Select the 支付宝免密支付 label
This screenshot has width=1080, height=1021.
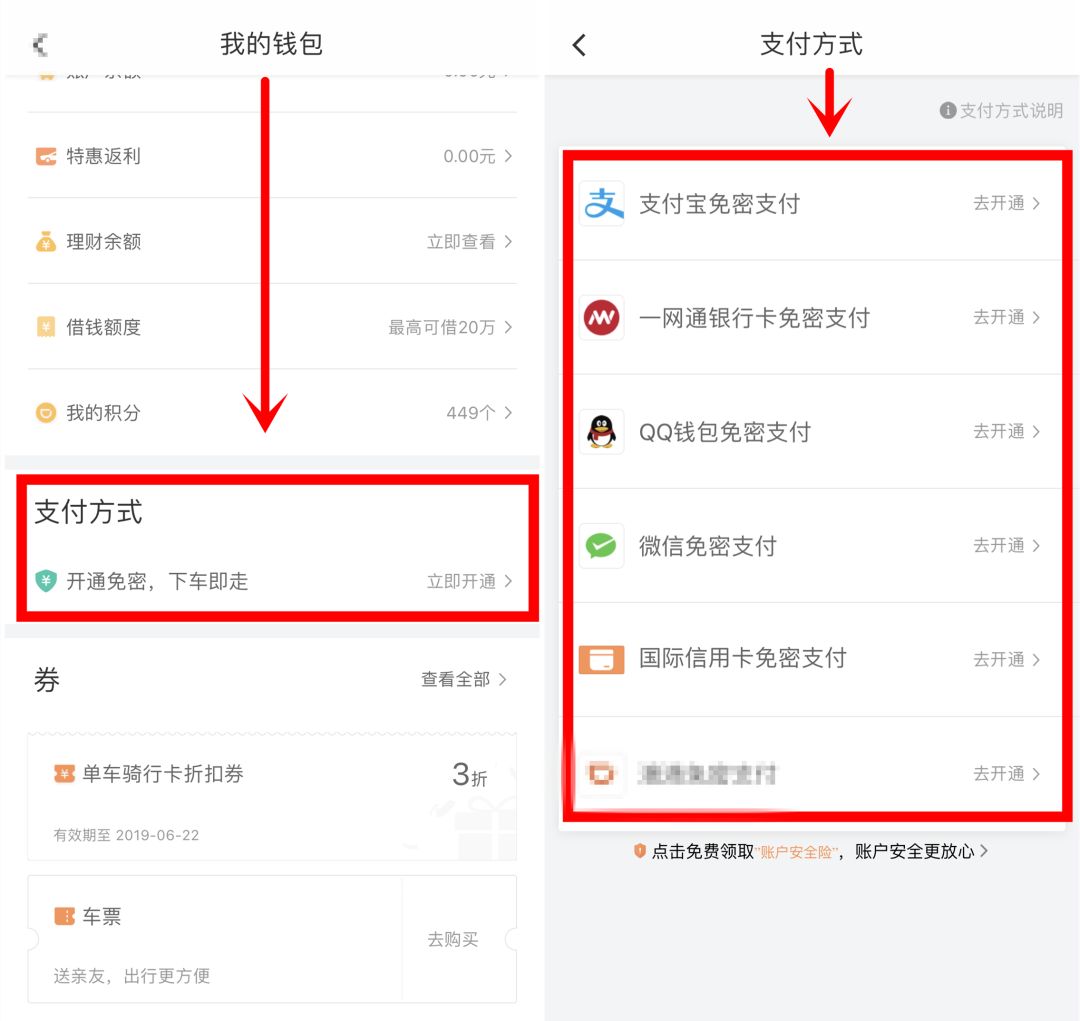(x=720, y=204)
